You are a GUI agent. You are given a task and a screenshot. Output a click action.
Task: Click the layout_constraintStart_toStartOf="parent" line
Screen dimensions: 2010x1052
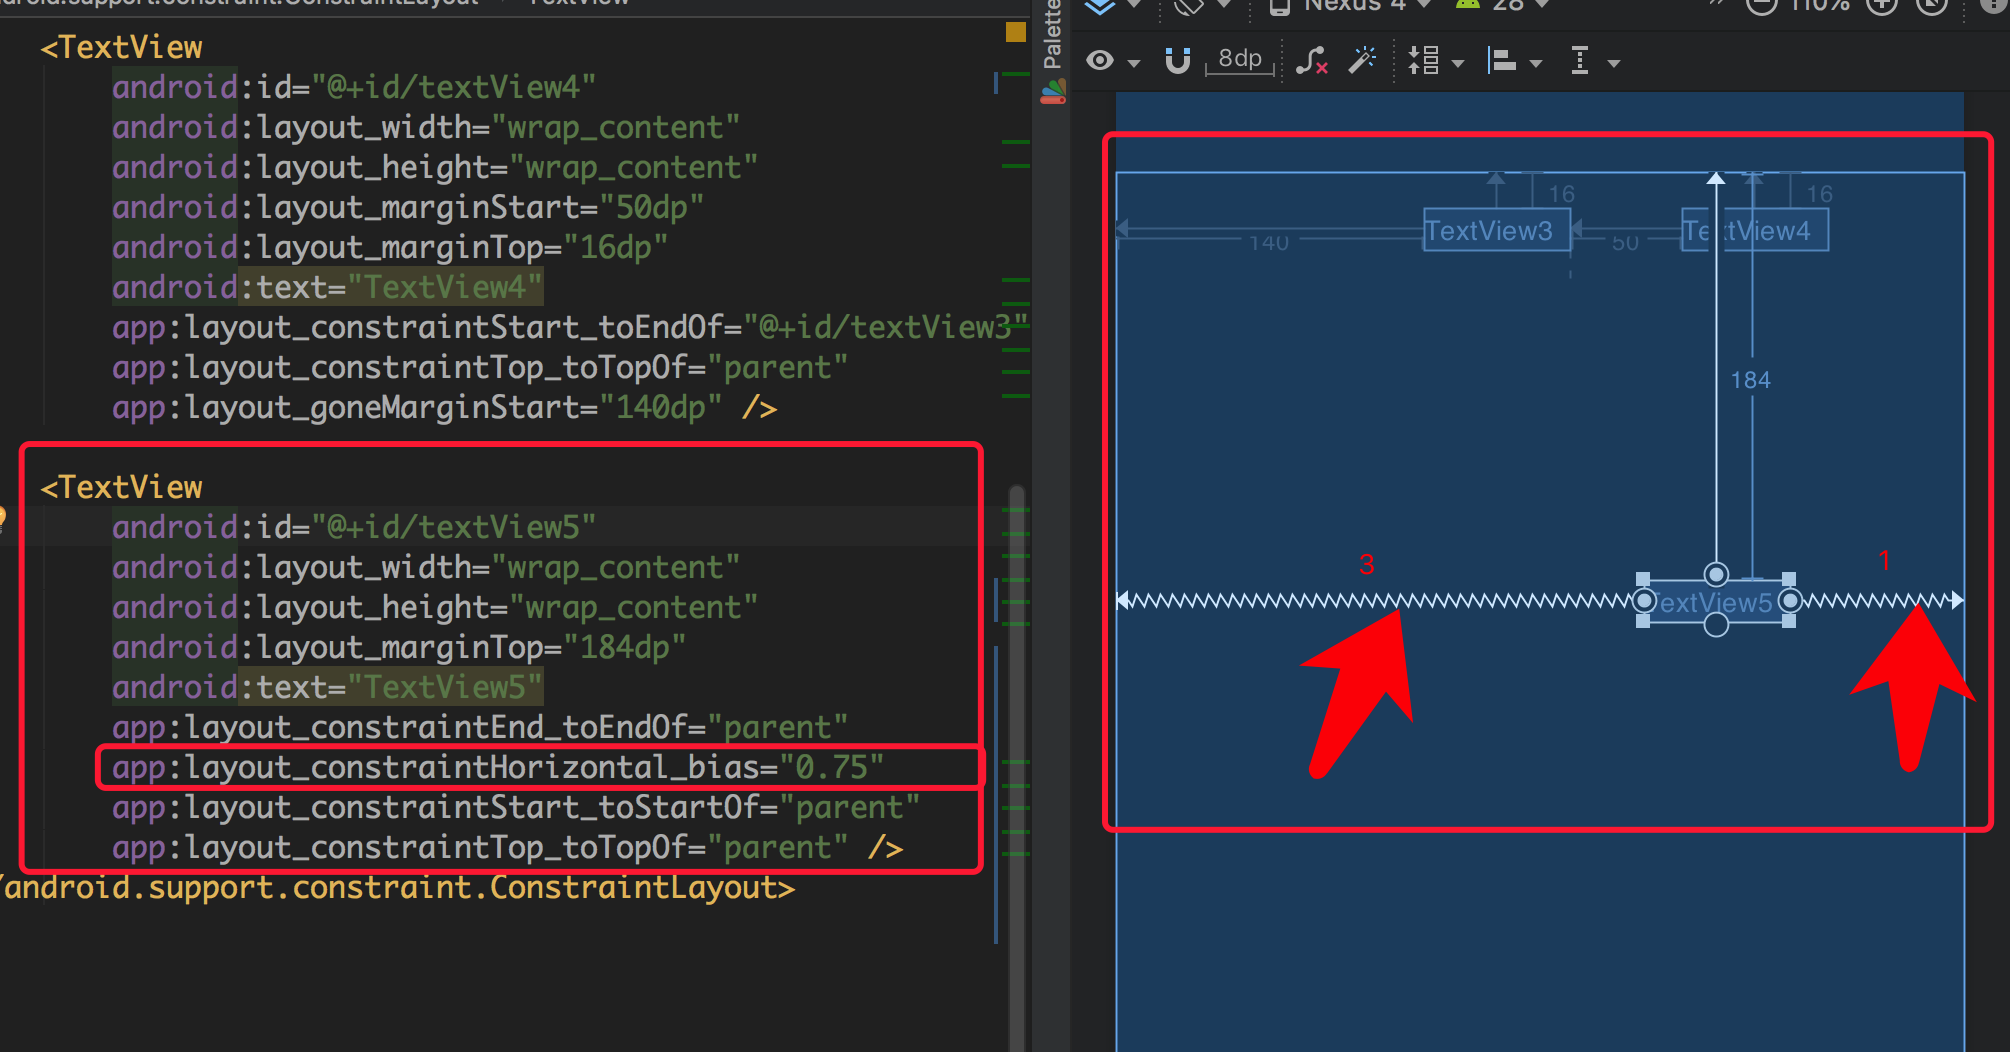pos(516,807)
